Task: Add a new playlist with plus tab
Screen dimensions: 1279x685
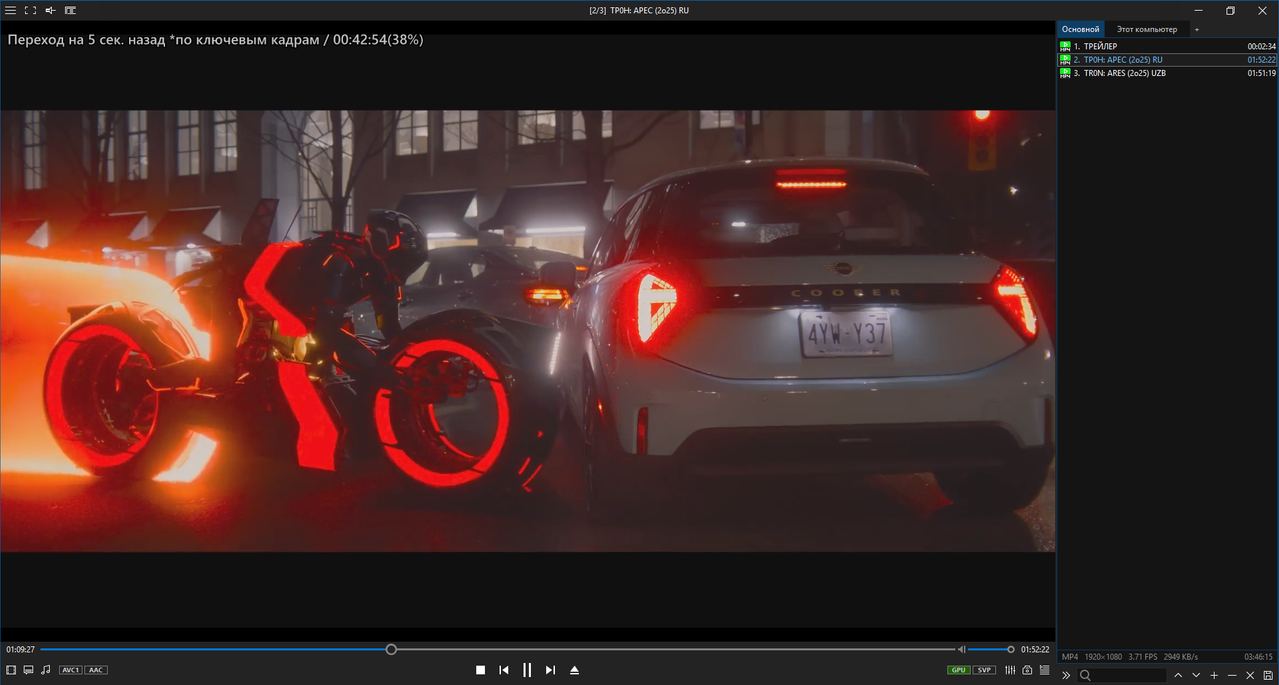Action: click(x=1196, y=29)
